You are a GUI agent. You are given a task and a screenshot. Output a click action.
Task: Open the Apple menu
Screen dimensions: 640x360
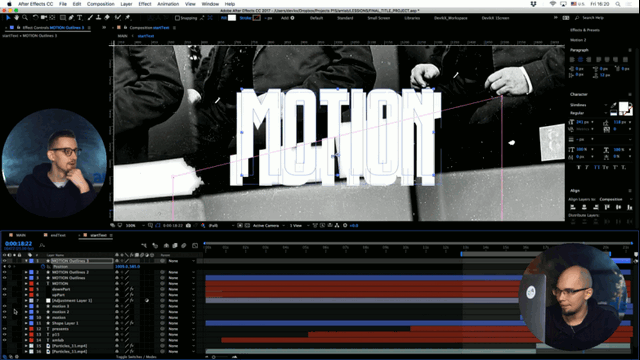9,4
